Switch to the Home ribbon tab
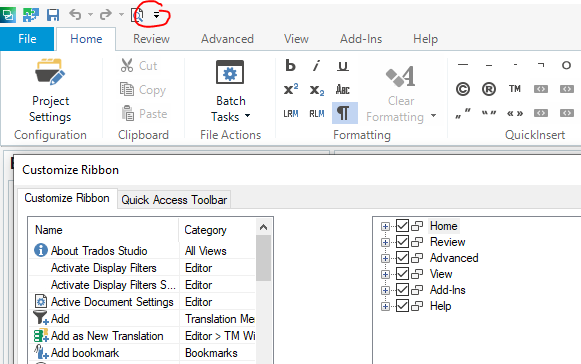Image resolution: width=581 pixels, height=364 pixels. [86, 39]
